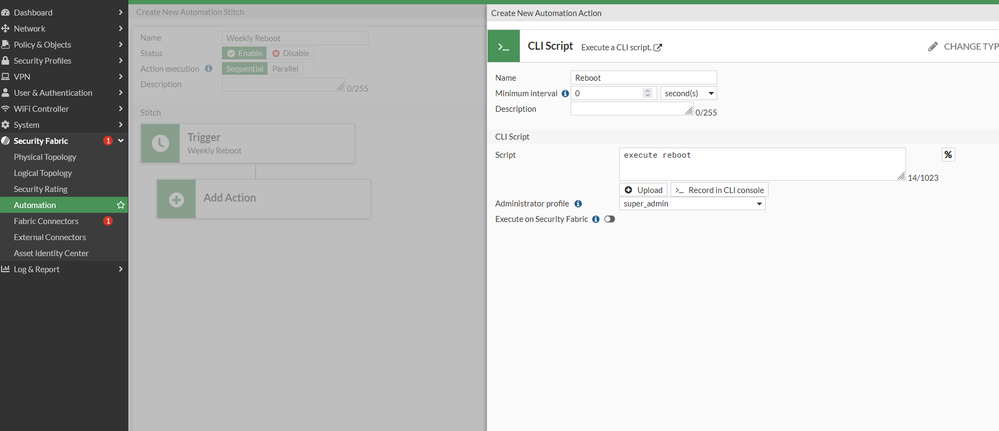Click the stitch Description field
999x431 pixels.
[284, 85]
